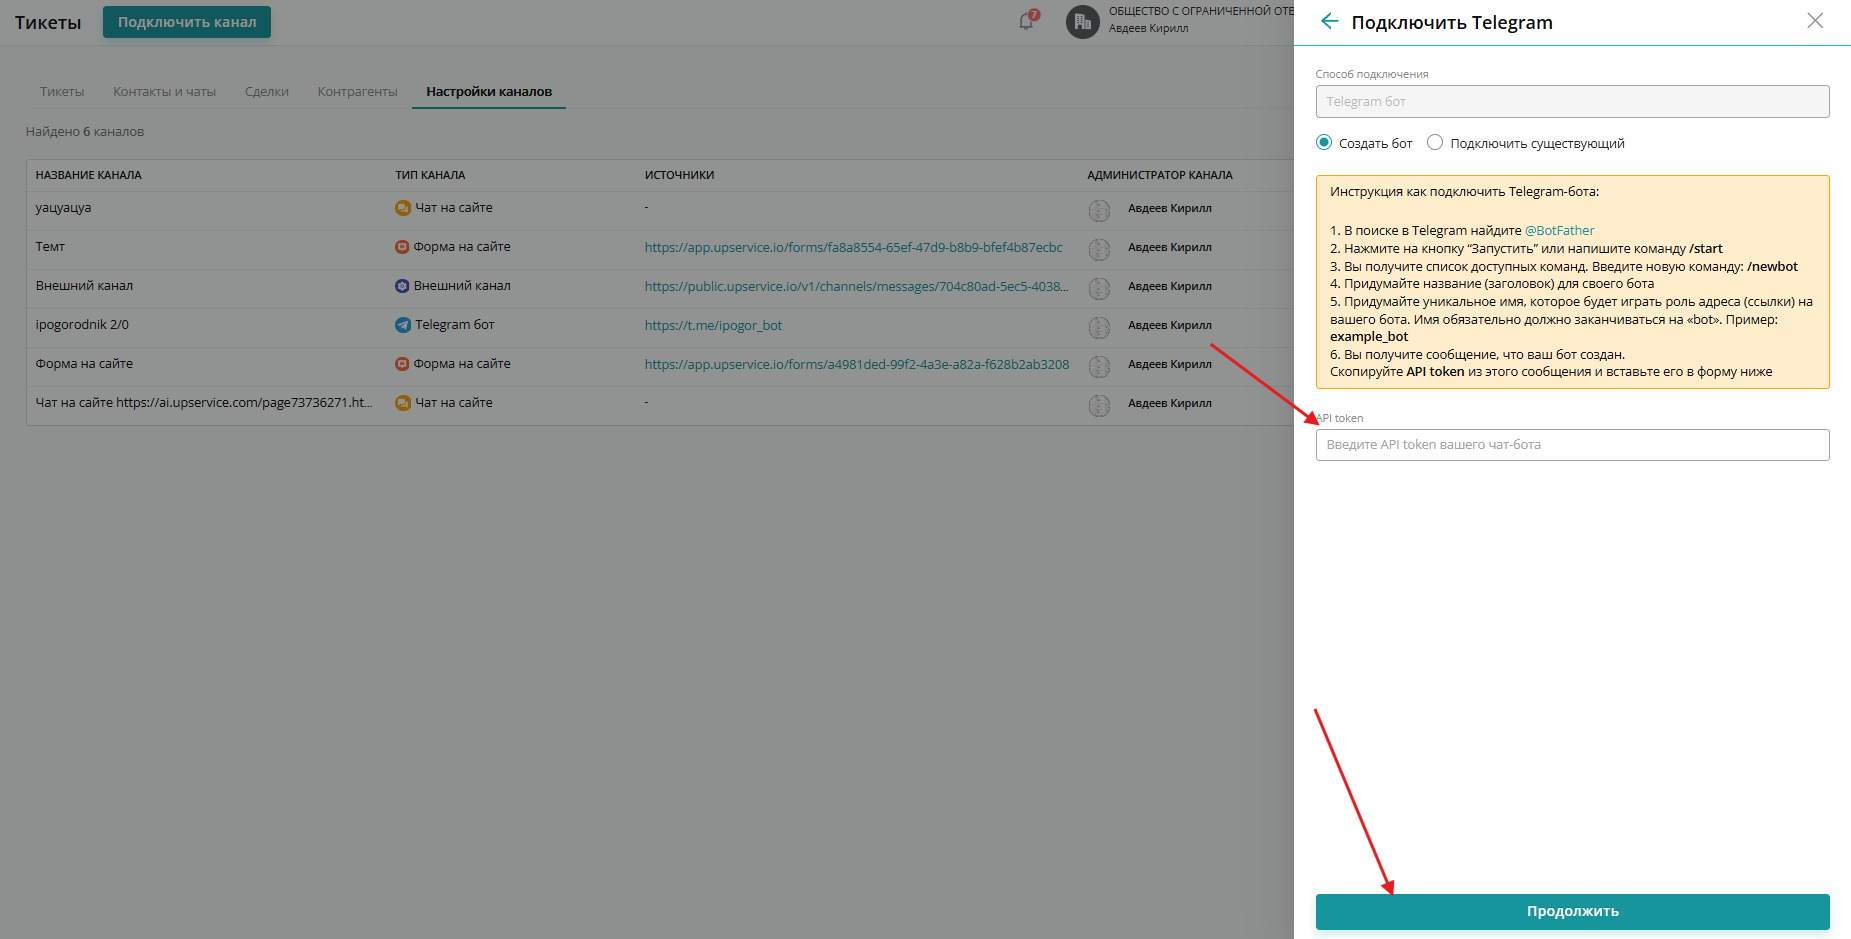
Task: Open the Темт form URL link
Action: tap(854, 247)
